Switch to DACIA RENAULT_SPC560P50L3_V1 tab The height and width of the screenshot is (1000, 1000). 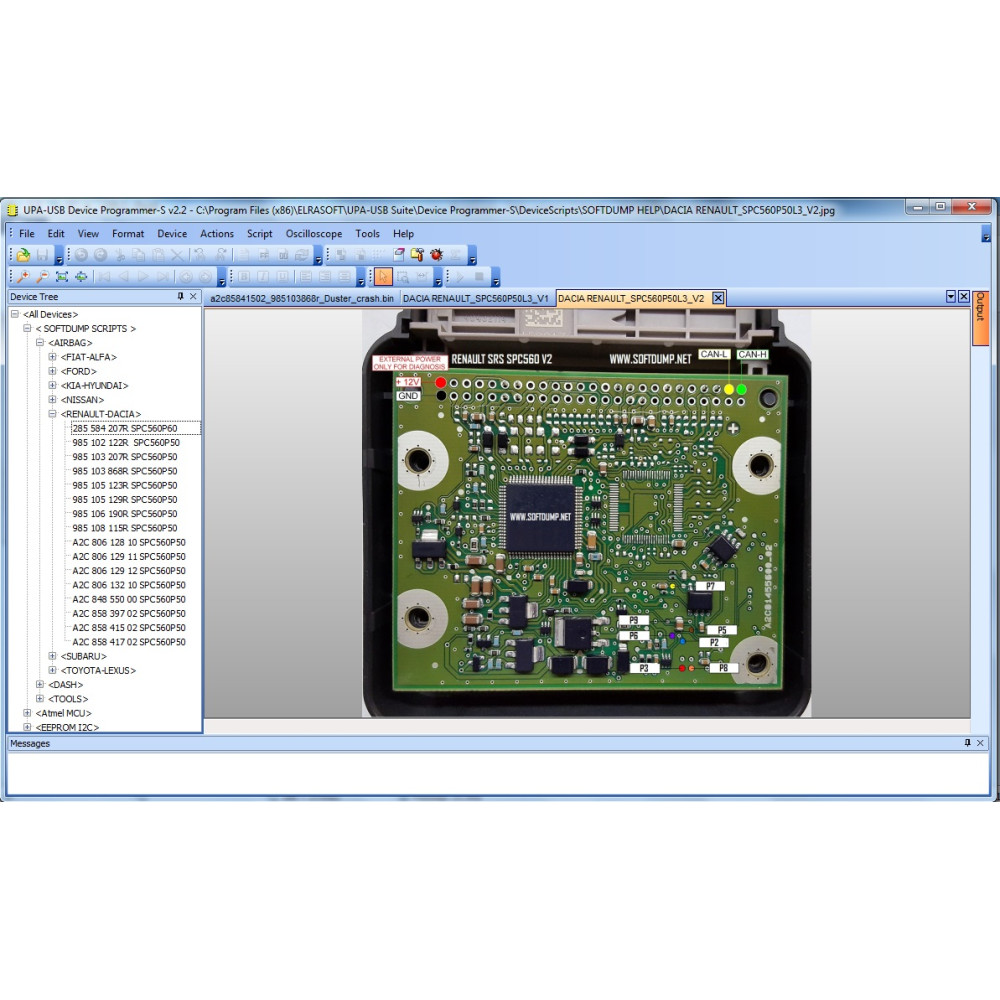point(476,298)
